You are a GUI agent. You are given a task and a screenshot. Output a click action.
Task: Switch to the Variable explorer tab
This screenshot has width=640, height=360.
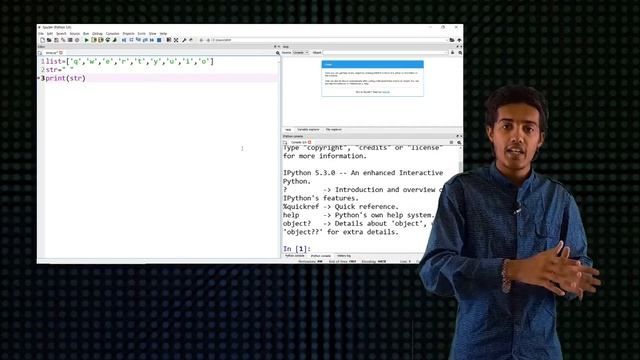(x=308, y=129)
